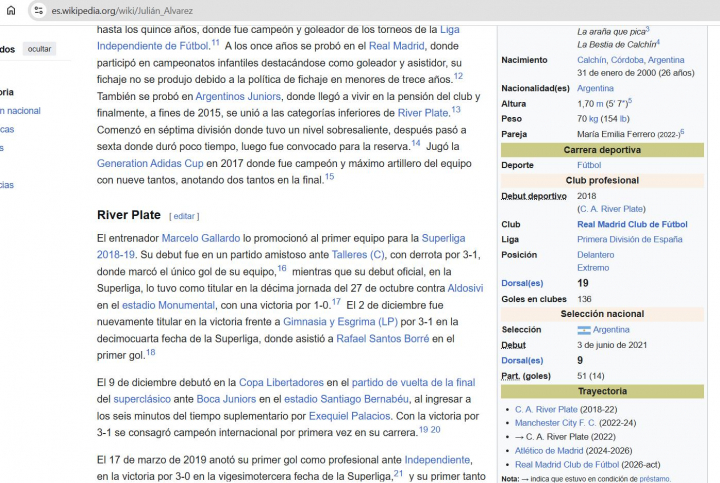Open Manchester City F. C. trayectoria link

click(x=555, y=423)
